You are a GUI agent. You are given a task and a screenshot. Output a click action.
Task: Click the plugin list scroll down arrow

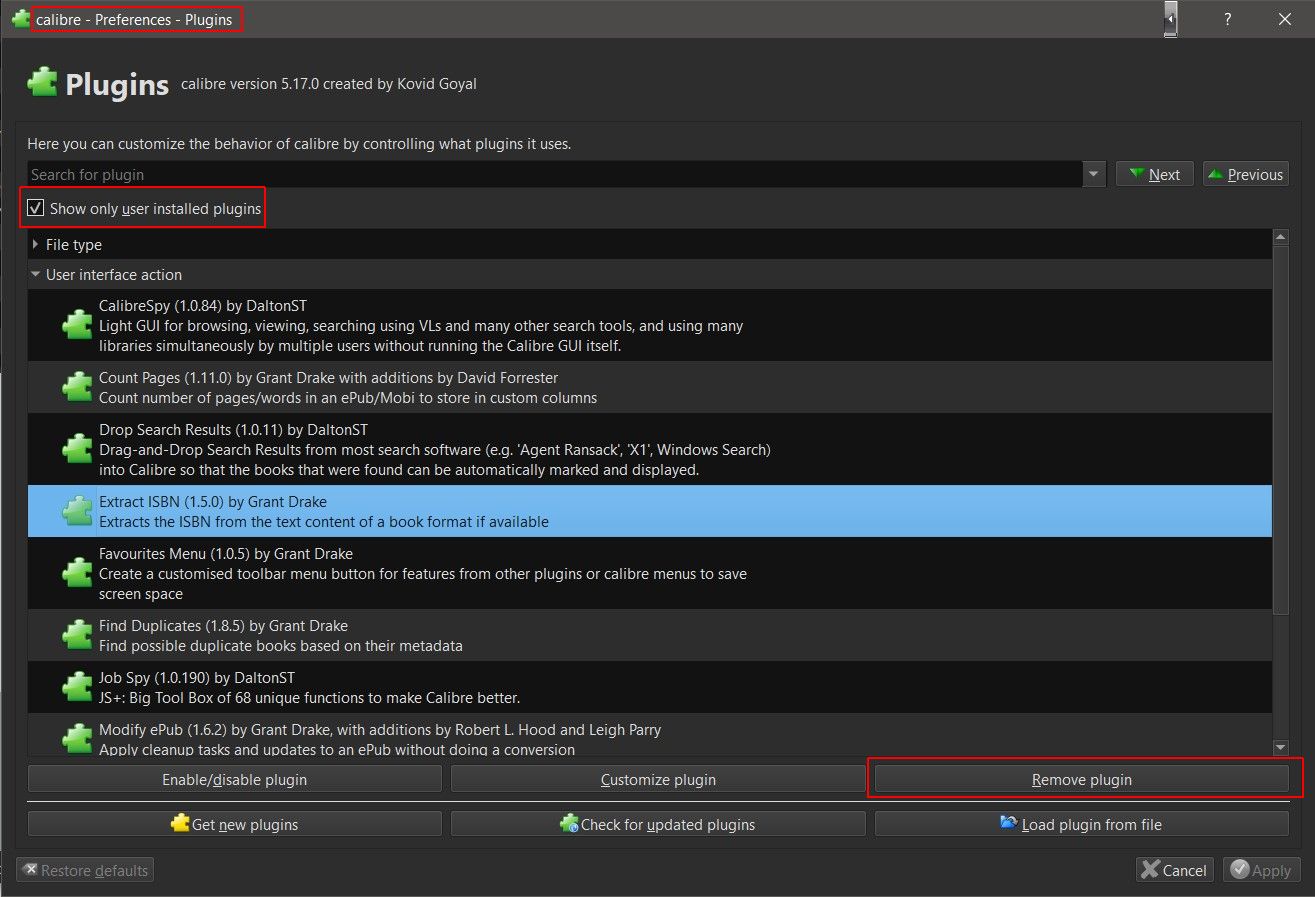click(x=1280, y=748)
